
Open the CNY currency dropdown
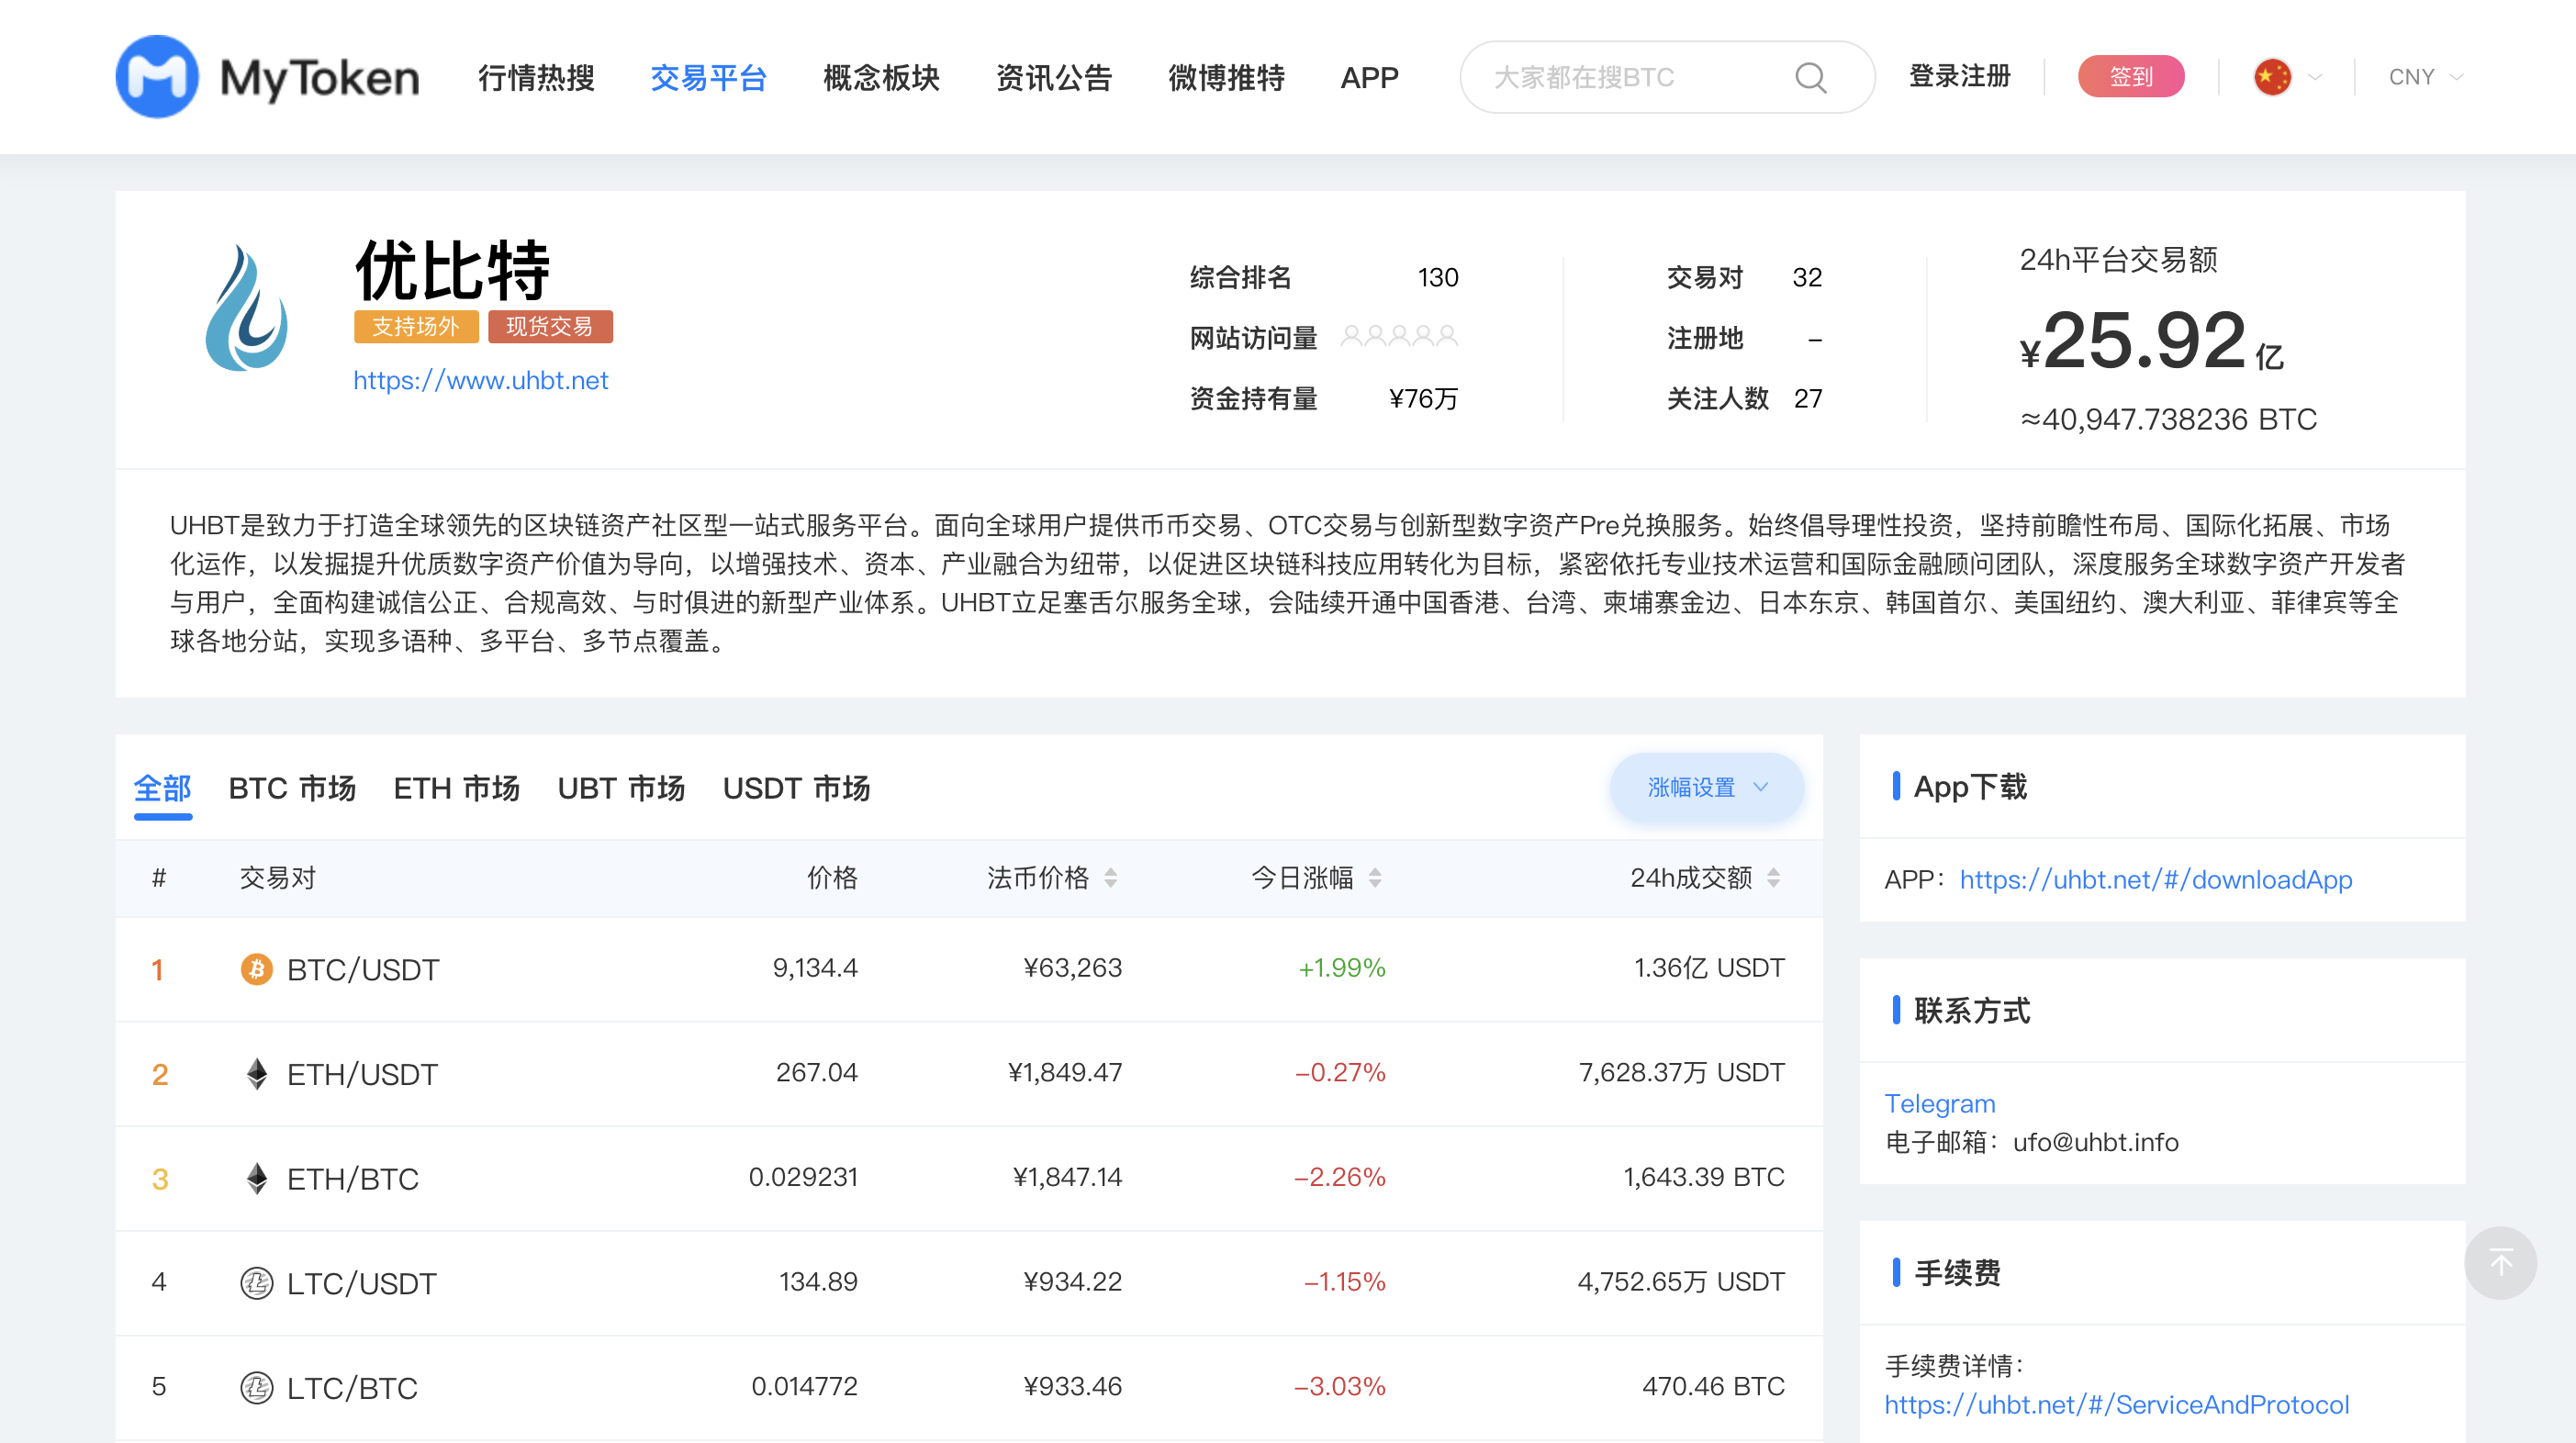point(2426,77)
